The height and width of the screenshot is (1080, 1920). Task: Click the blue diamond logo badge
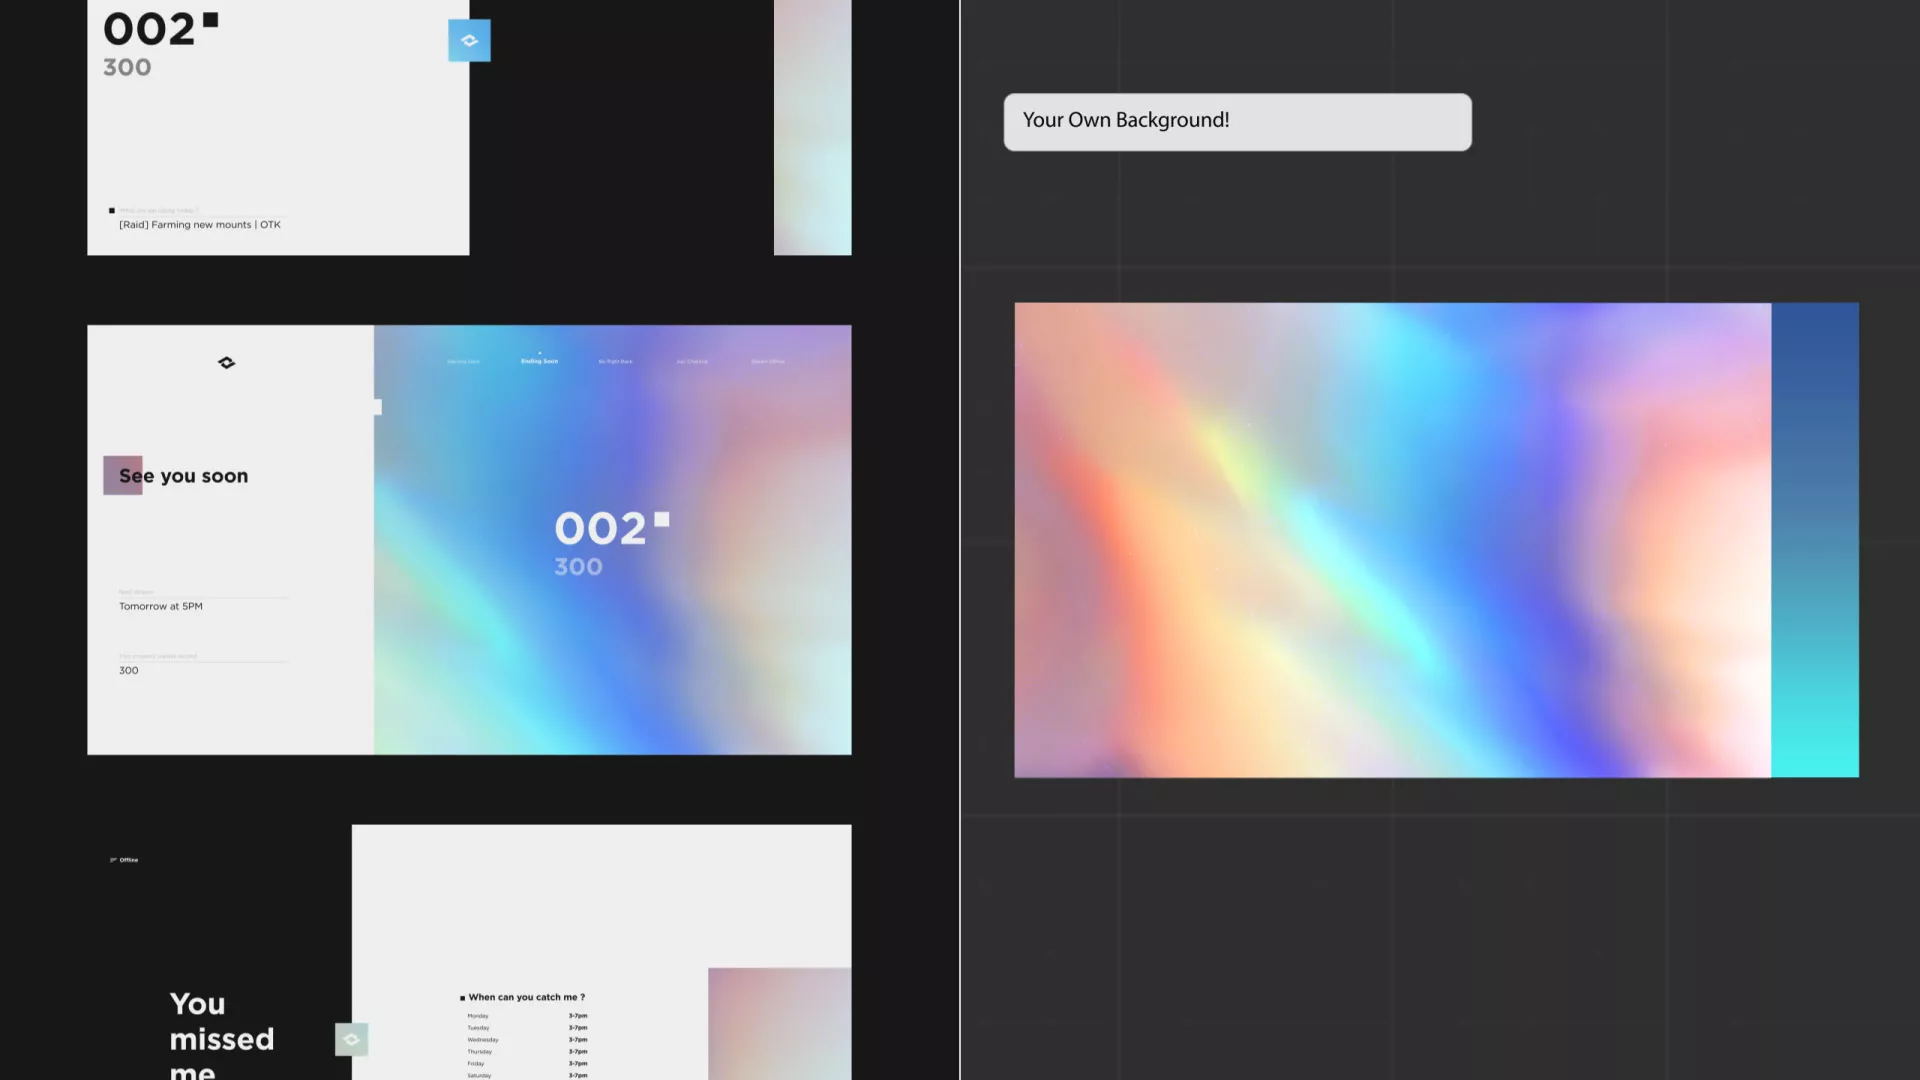(x=469, y=41)
